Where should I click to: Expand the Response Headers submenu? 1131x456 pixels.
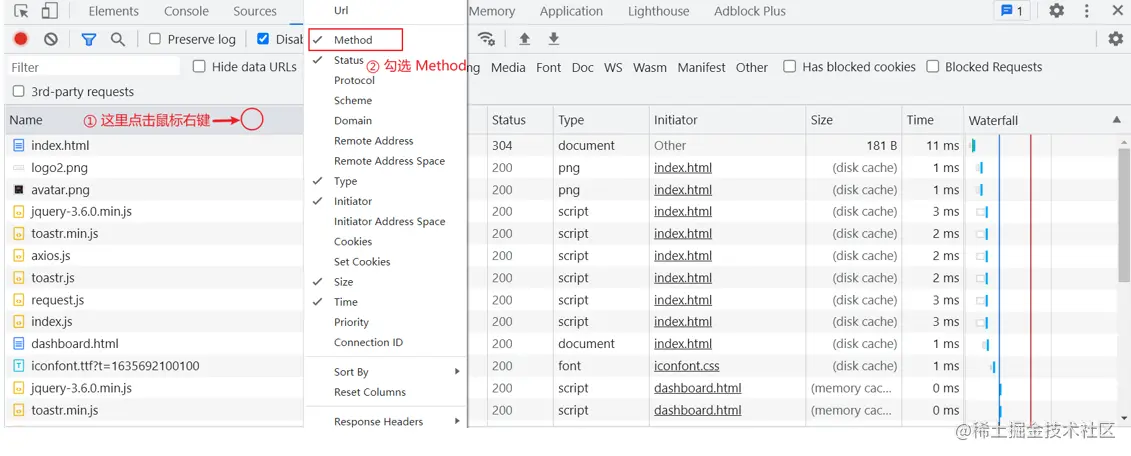point(385,422)
